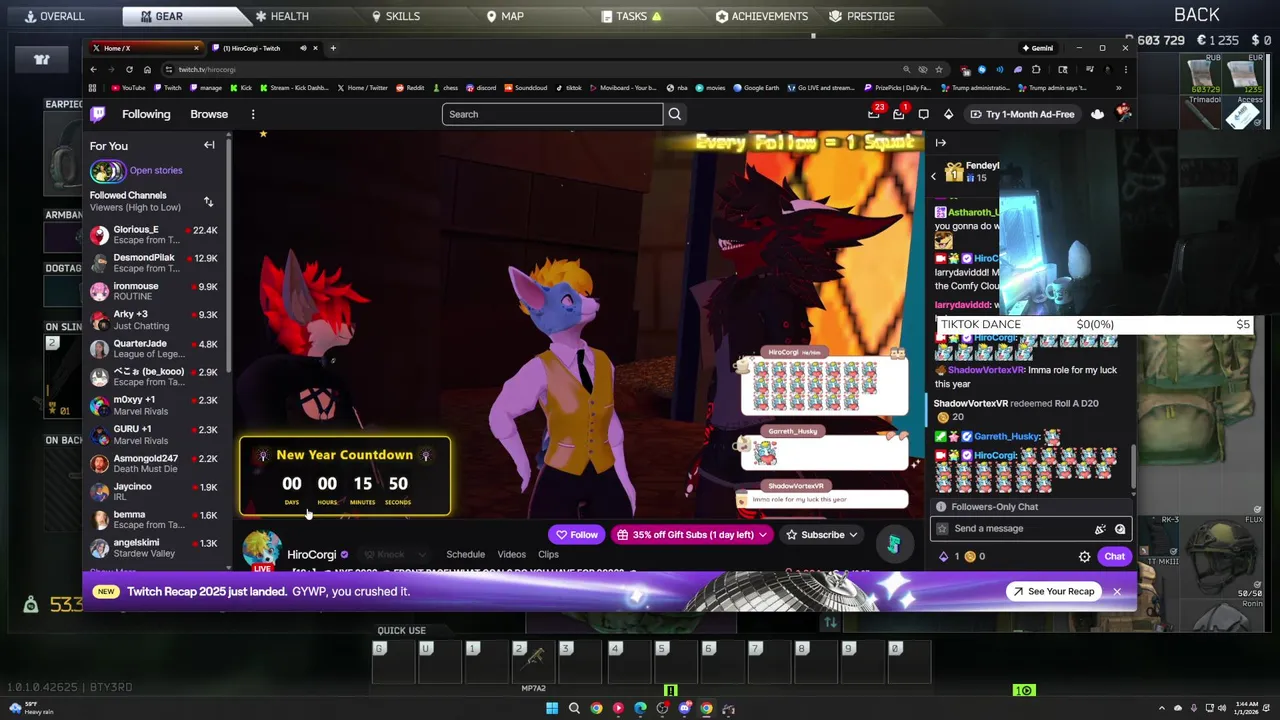1280x720 pixels.
Task: Open the channel Clips tab
Action: 548,555
